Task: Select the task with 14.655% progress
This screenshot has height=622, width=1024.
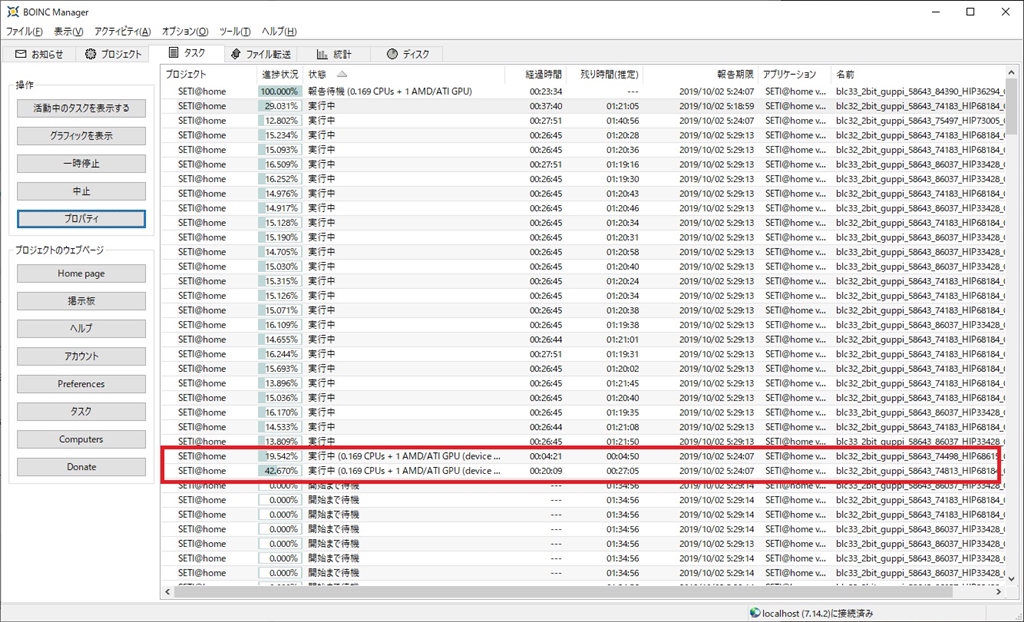Action: tap(583, 339)
